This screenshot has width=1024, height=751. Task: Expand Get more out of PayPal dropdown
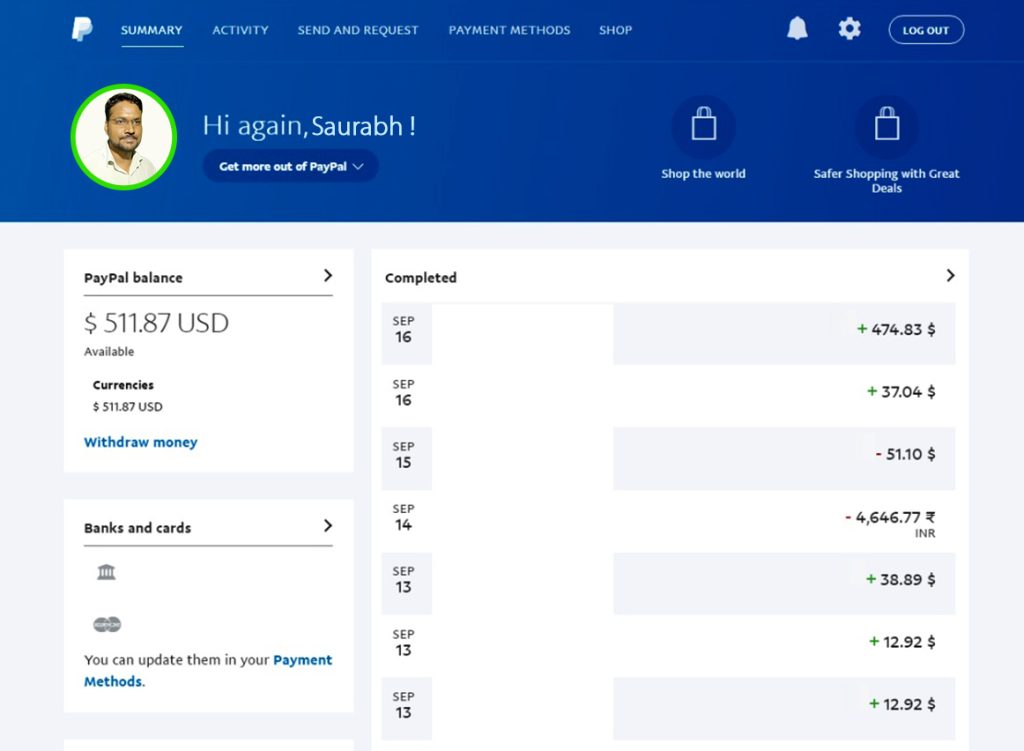tap(290, 166)
